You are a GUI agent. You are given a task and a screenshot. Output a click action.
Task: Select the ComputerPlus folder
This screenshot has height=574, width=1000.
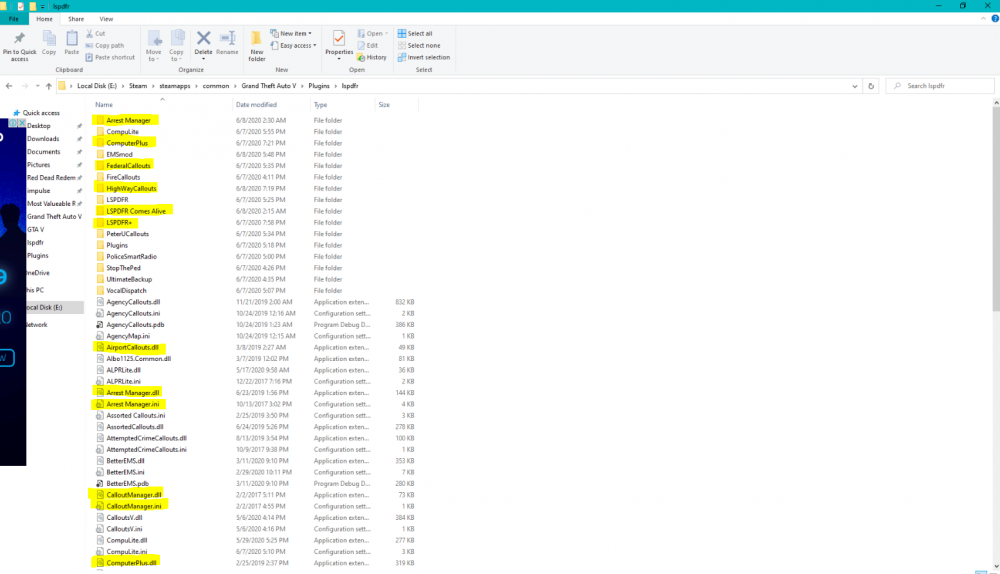coord(127,143)
